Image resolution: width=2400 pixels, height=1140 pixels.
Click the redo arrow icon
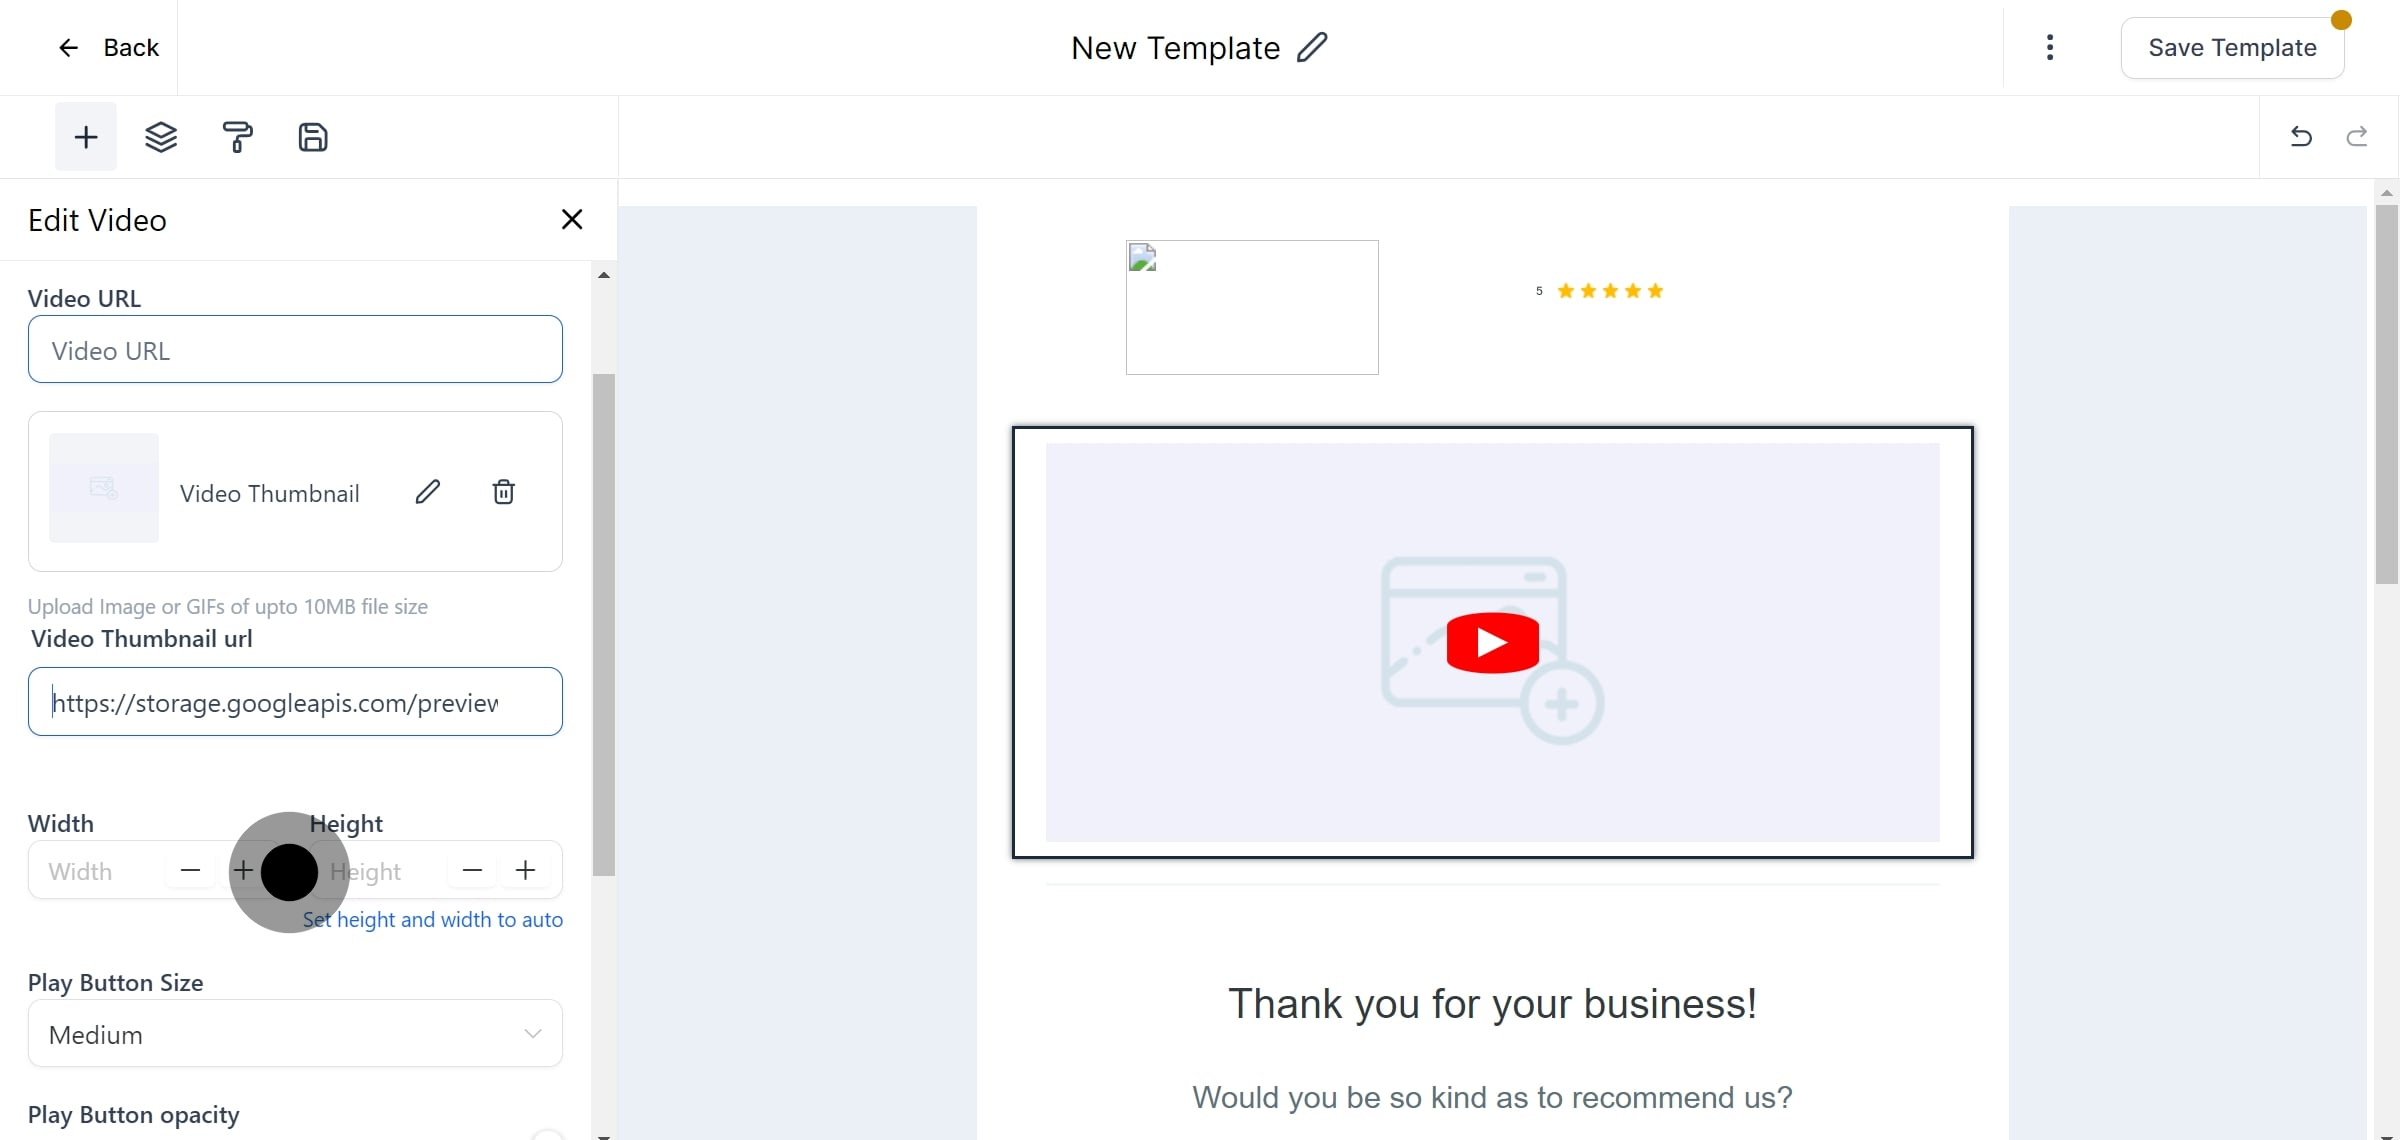[2357, 137]
